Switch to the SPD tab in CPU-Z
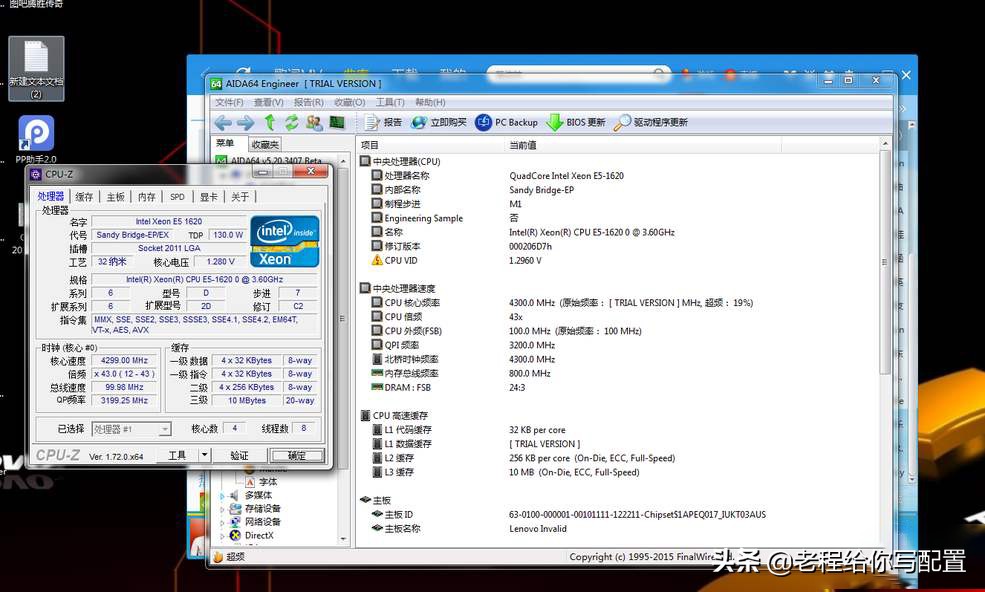The width and height of the screenshot is (985, 592). coord(177,197)
